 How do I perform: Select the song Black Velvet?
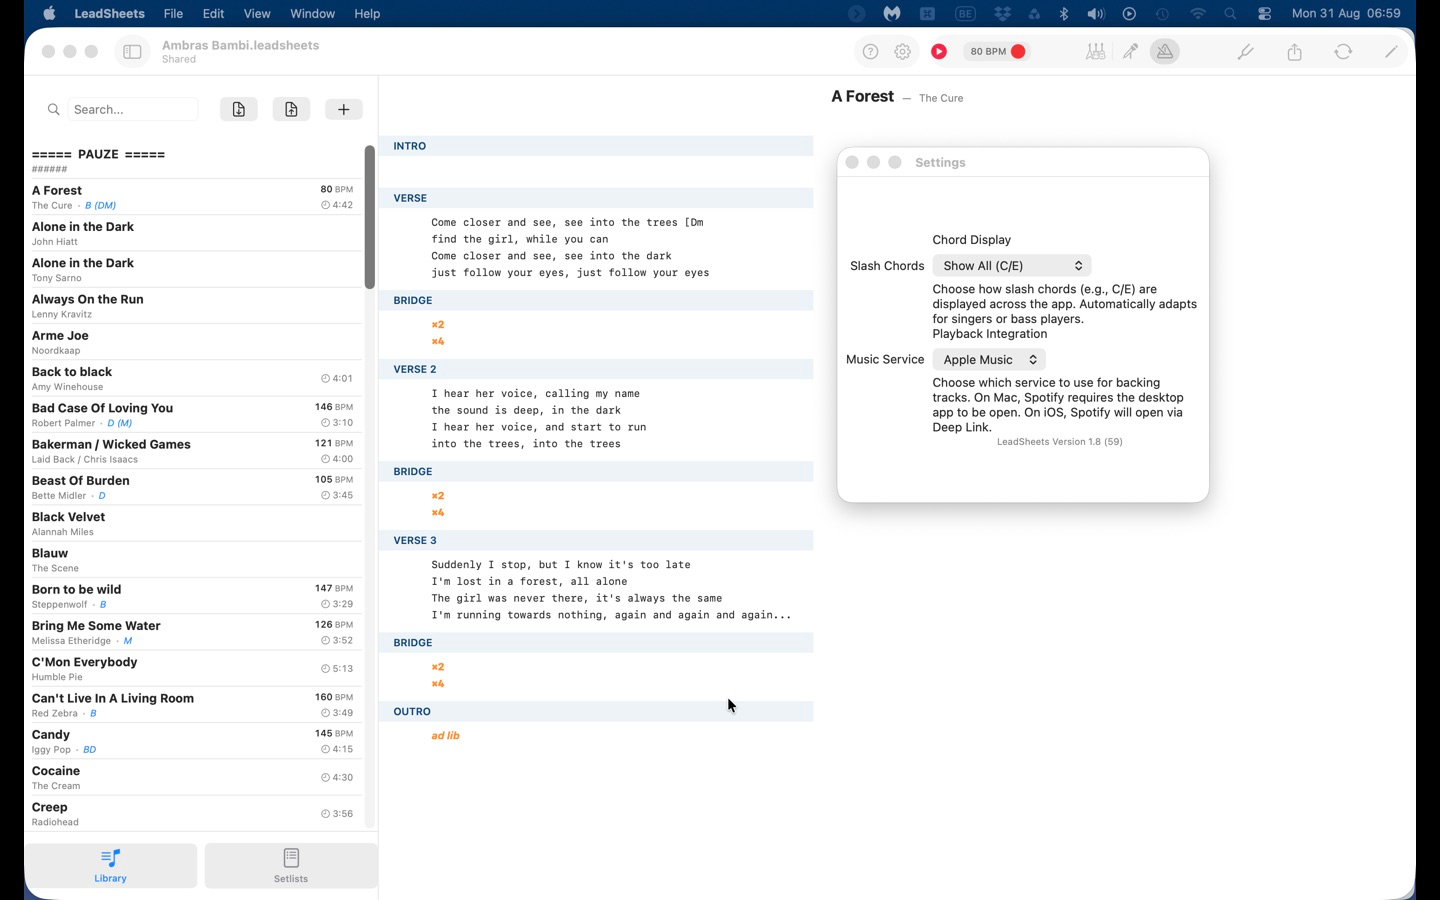pyautogui.click(x=193, y=524)
